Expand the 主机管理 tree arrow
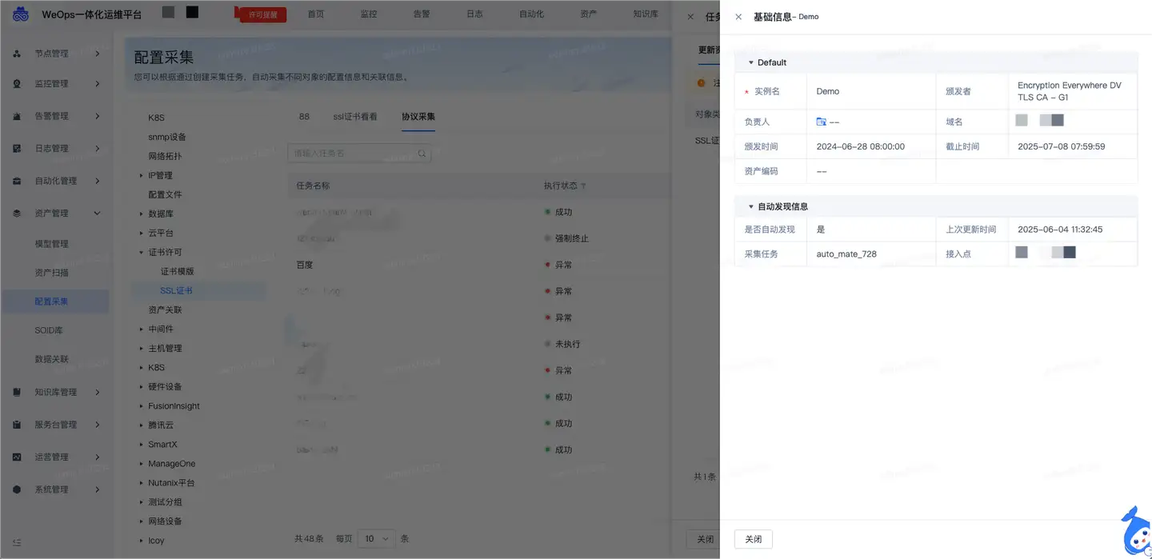This screenshot has height=559, width=1152. click(x=141, y=348)
